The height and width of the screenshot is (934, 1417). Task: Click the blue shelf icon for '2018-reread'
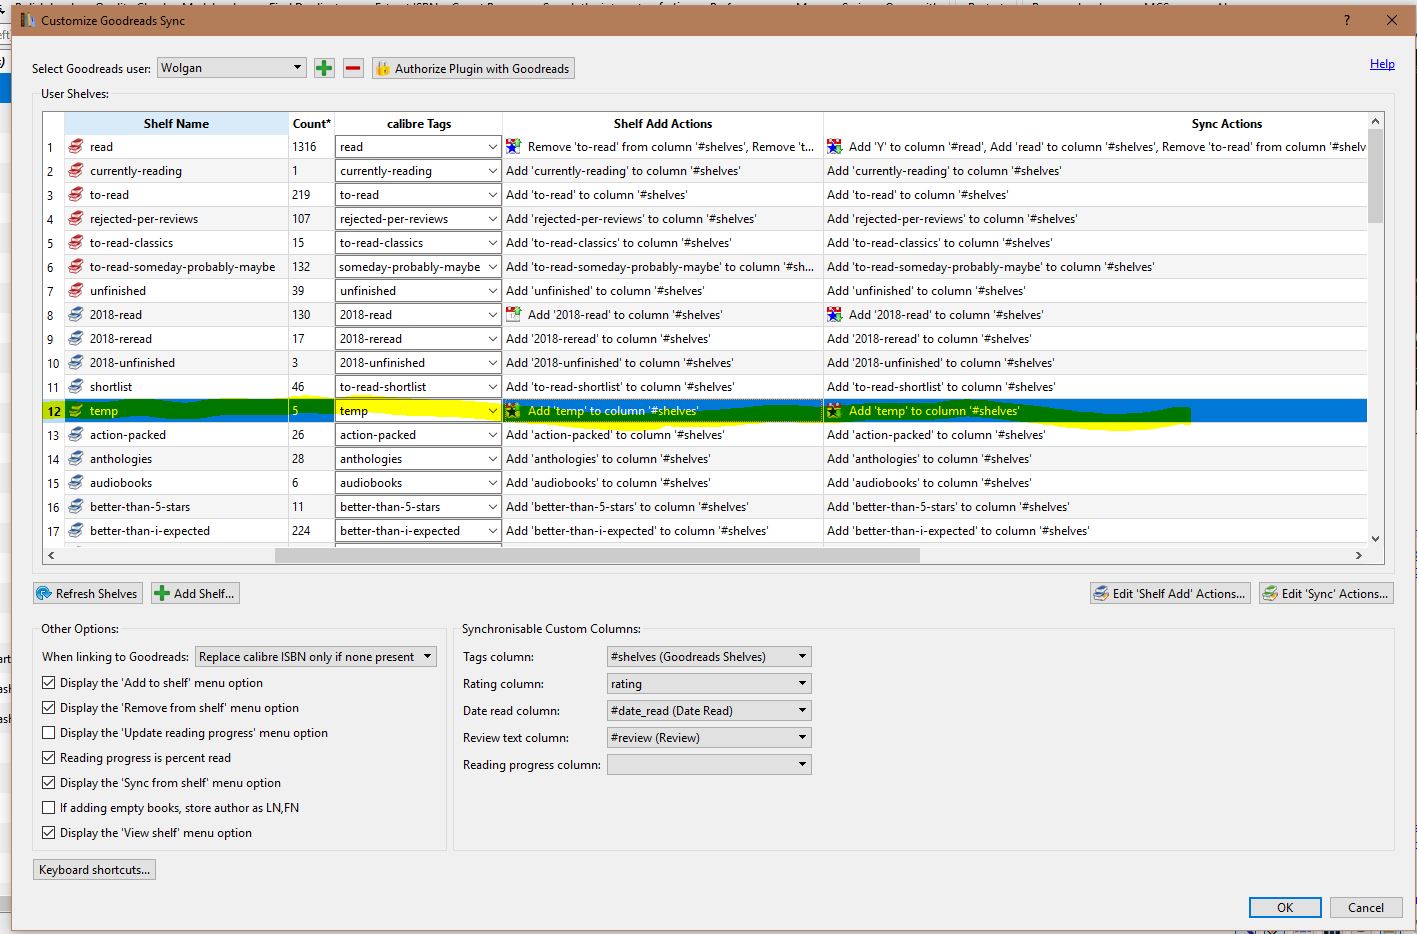pyautogui.click(x=76, y=339)
